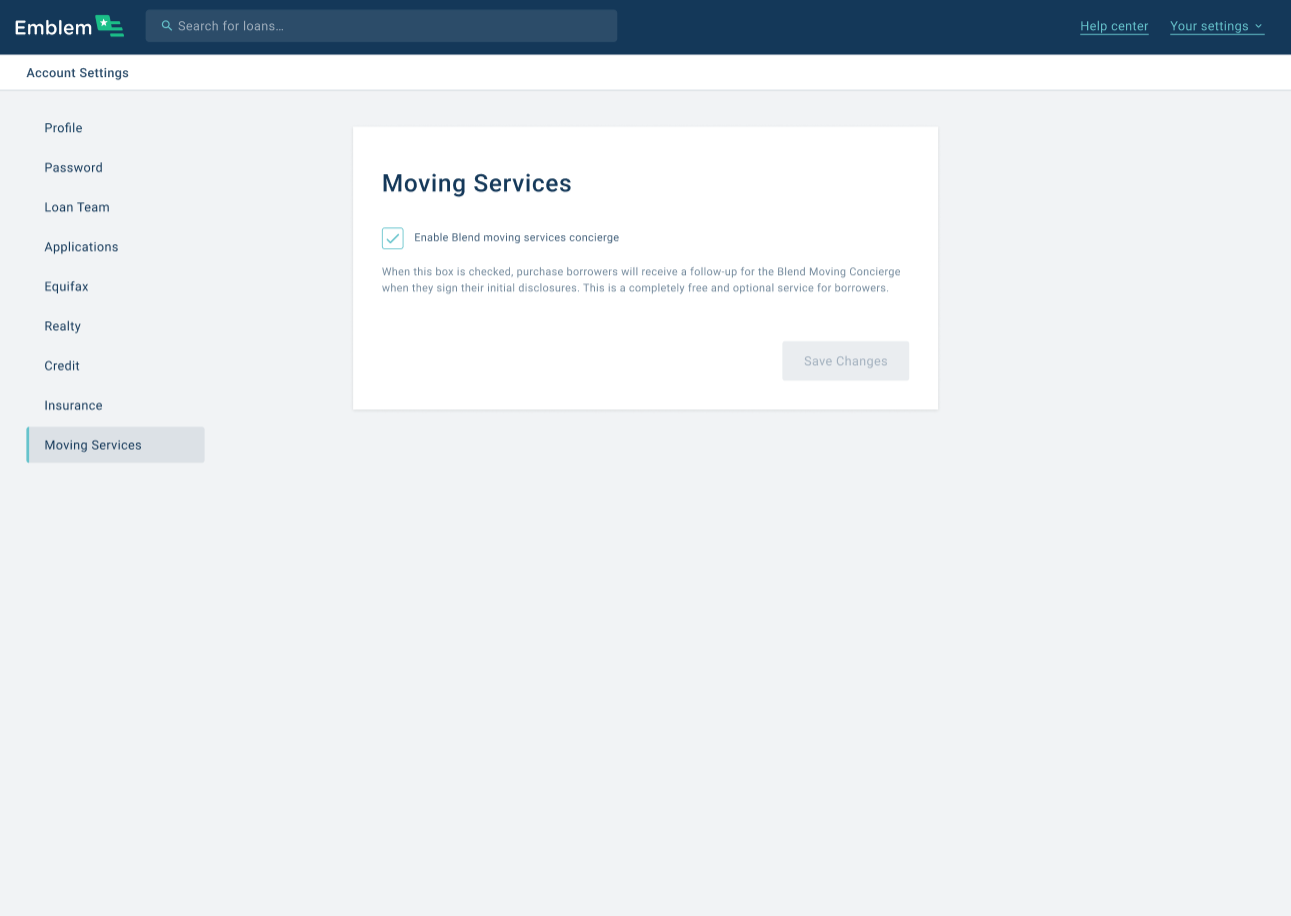This screenshot has height=916, width=1291.
Task: Open the Help center link
Action: point(1114,26)
